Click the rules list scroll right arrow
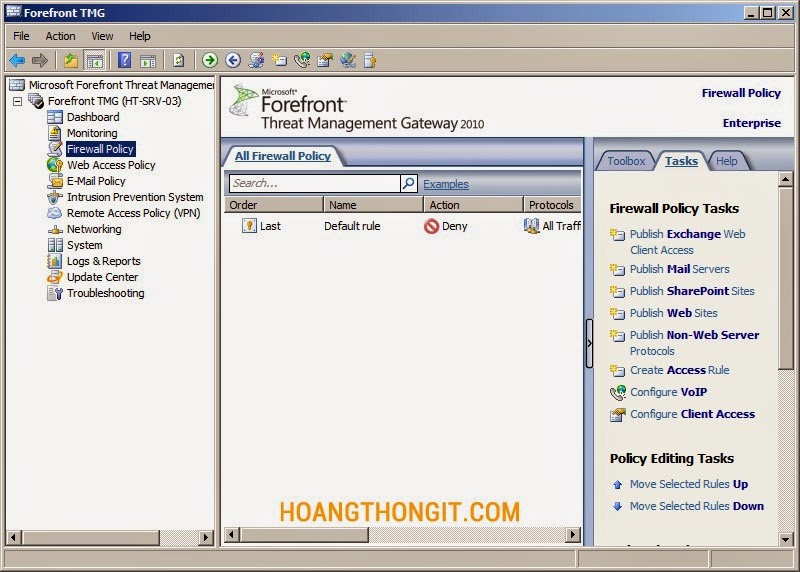The width and height of the screenshot is (800, 572). pos(573,535)
